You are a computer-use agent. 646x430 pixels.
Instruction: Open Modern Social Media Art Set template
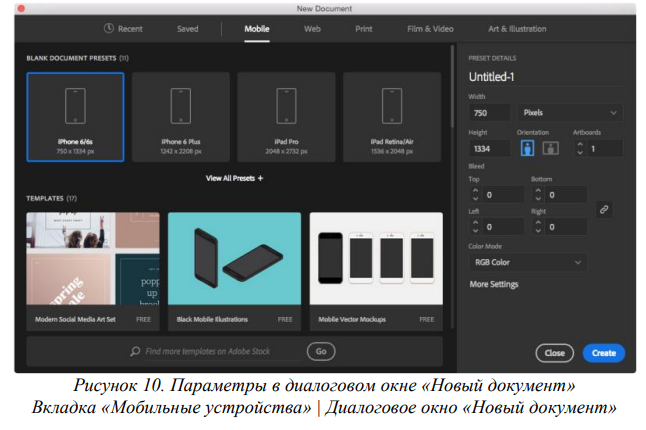(93, 271)
